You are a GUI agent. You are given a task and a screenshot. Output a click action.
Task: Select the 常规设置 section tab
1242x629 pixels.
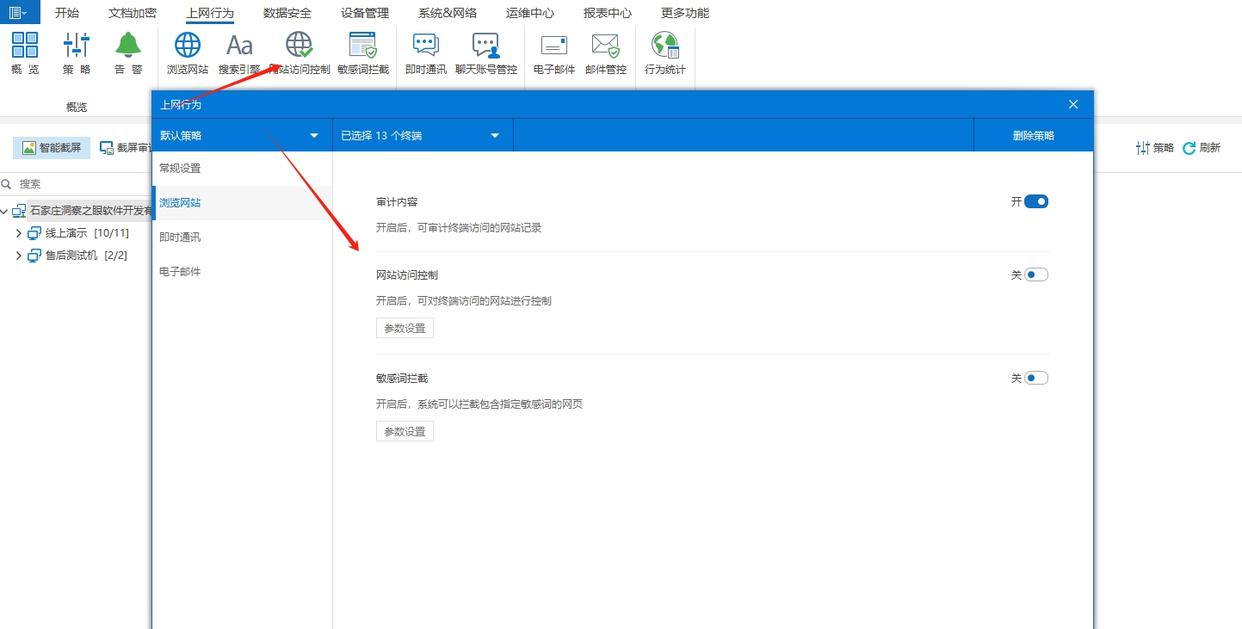coord(180,167)
